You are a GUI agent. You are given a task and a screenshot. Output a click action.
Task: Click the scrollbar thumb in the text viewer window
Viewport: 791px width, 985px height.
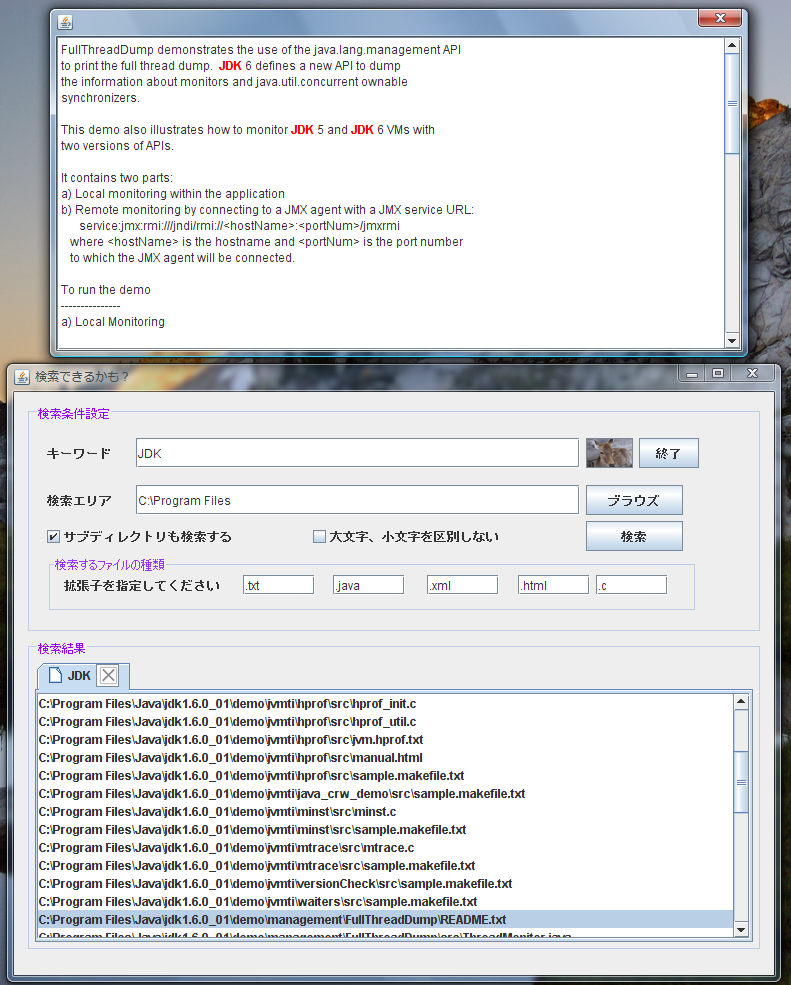coord(731,104)
